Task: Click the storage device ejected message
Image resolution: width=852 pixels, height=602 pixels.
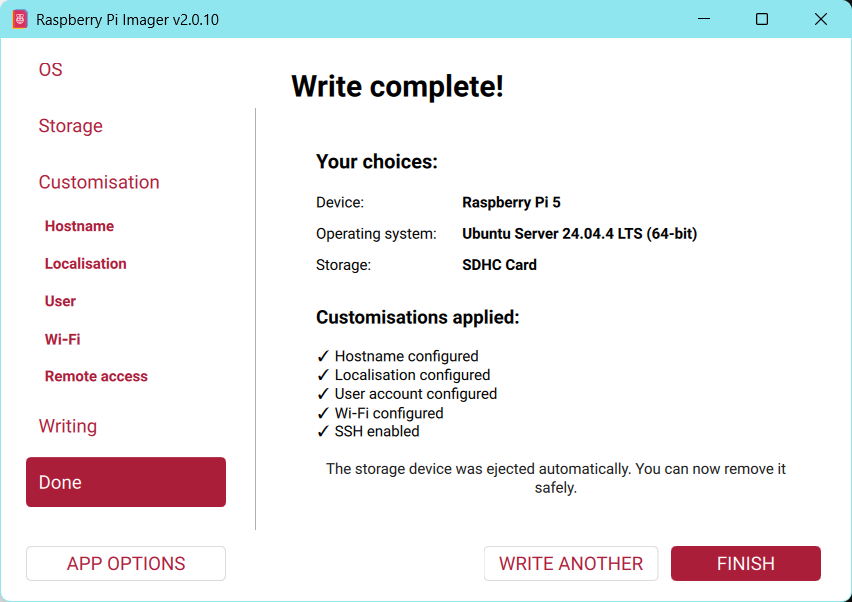Action: (555, 478)
